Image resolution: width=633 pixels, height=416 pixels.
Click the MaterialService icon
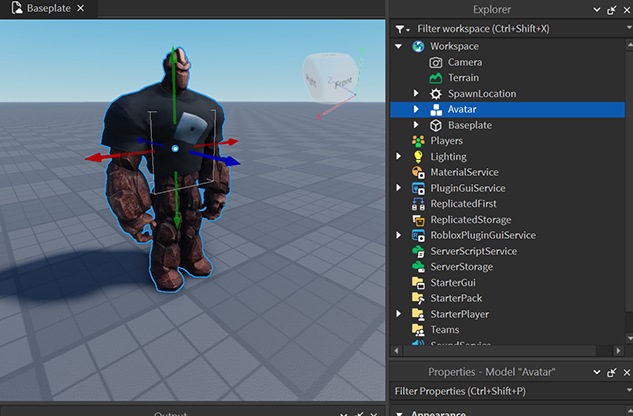point(418,172)
